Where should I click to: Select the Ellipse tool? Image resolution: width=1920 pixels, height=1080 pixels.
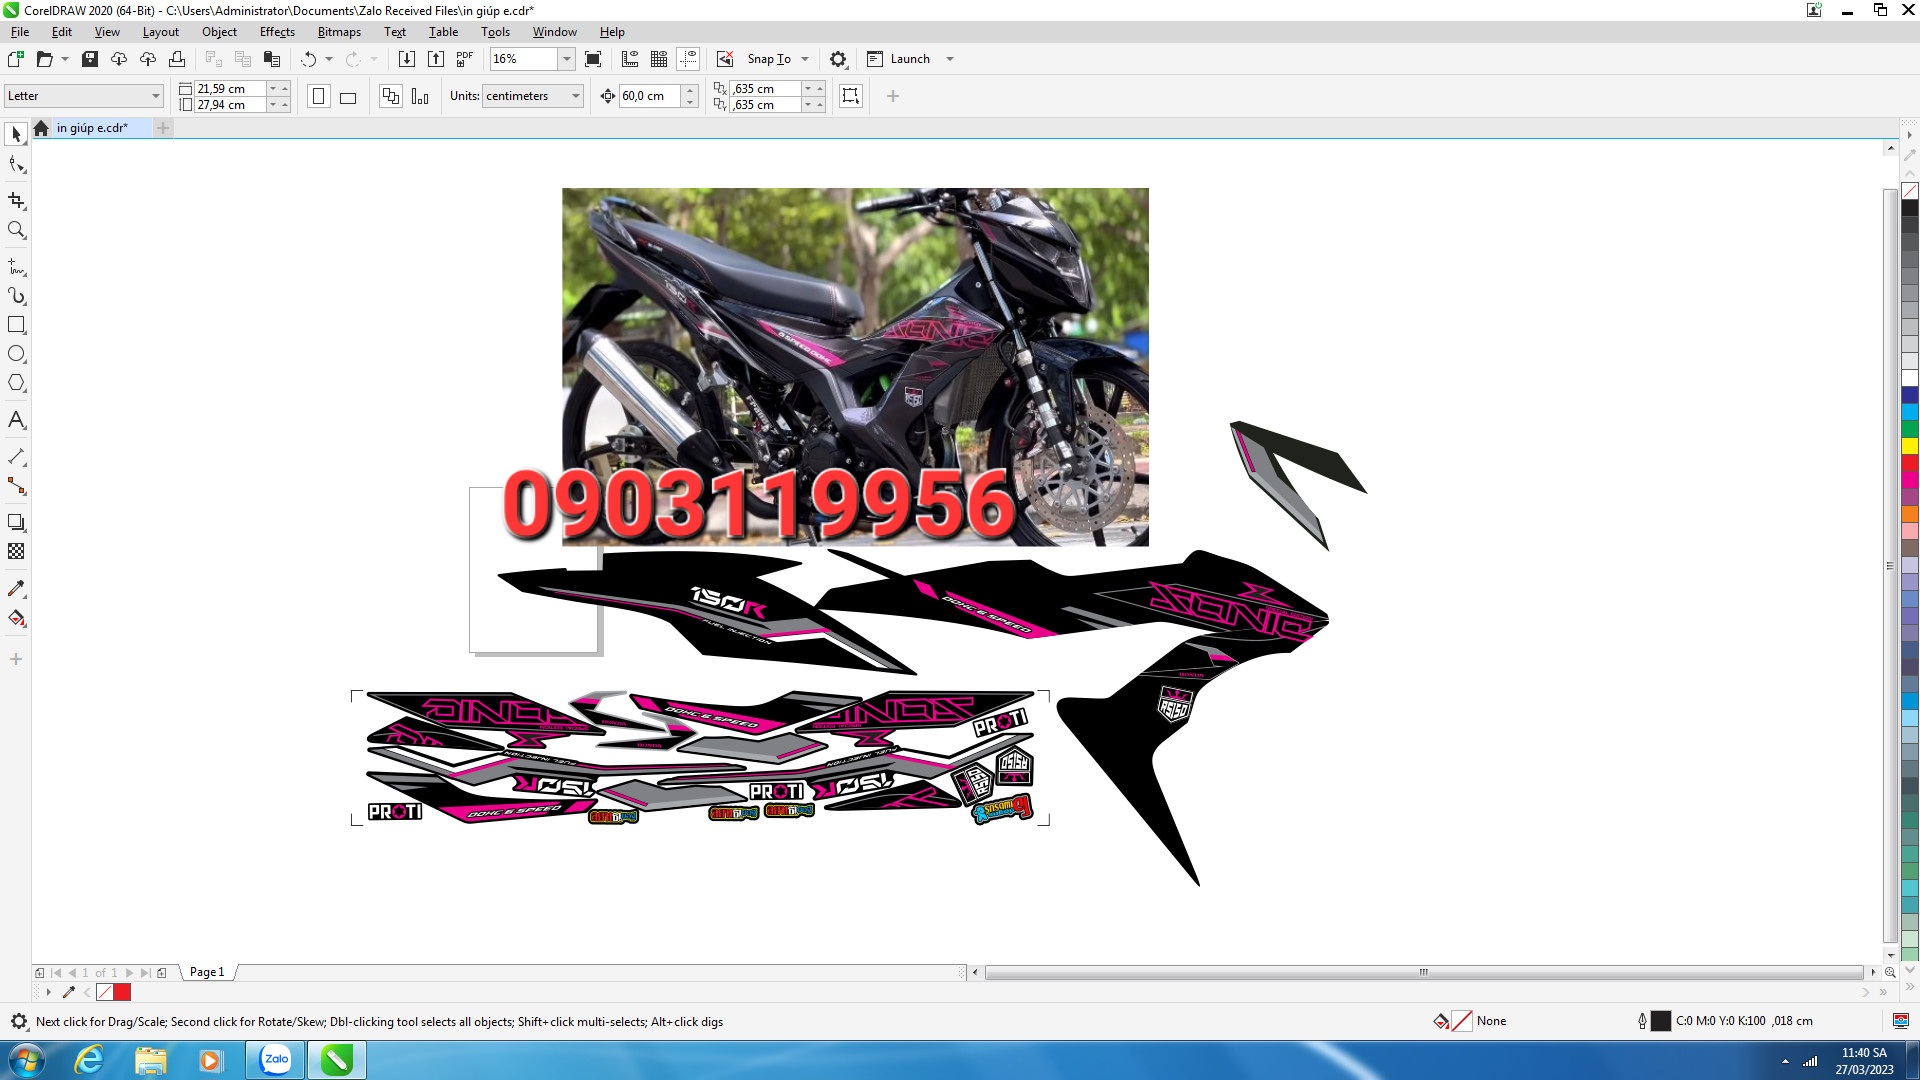click(x=16, y=354)
